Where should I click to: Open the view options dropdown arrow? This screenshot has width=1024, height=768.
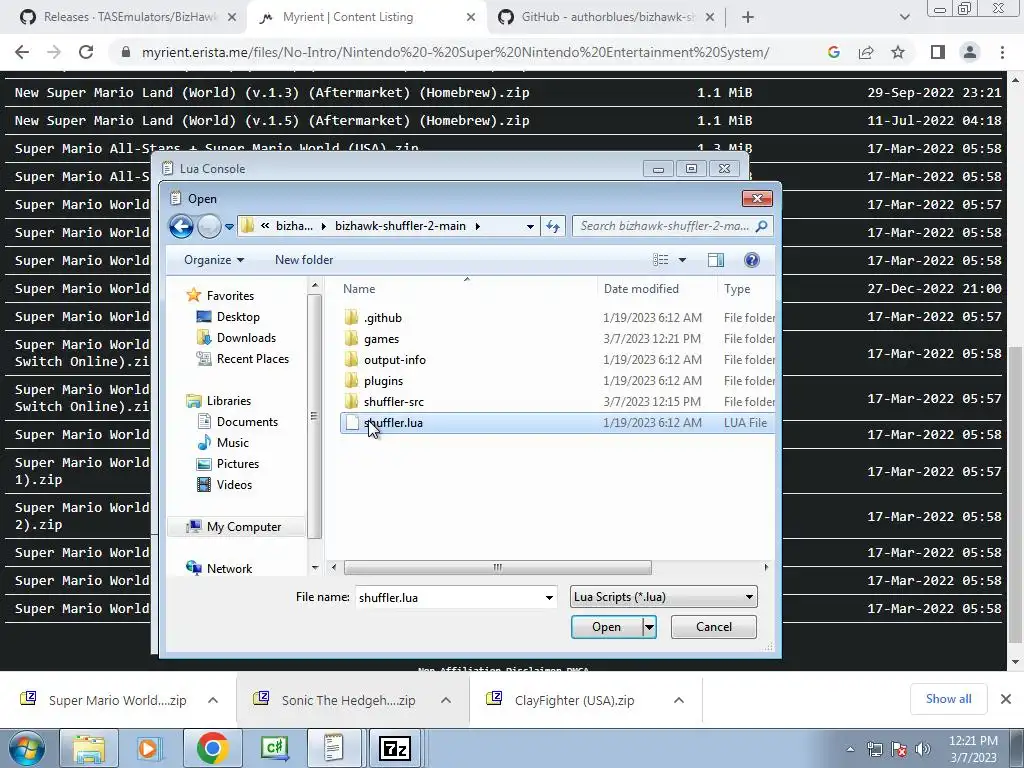coord(682,260)
